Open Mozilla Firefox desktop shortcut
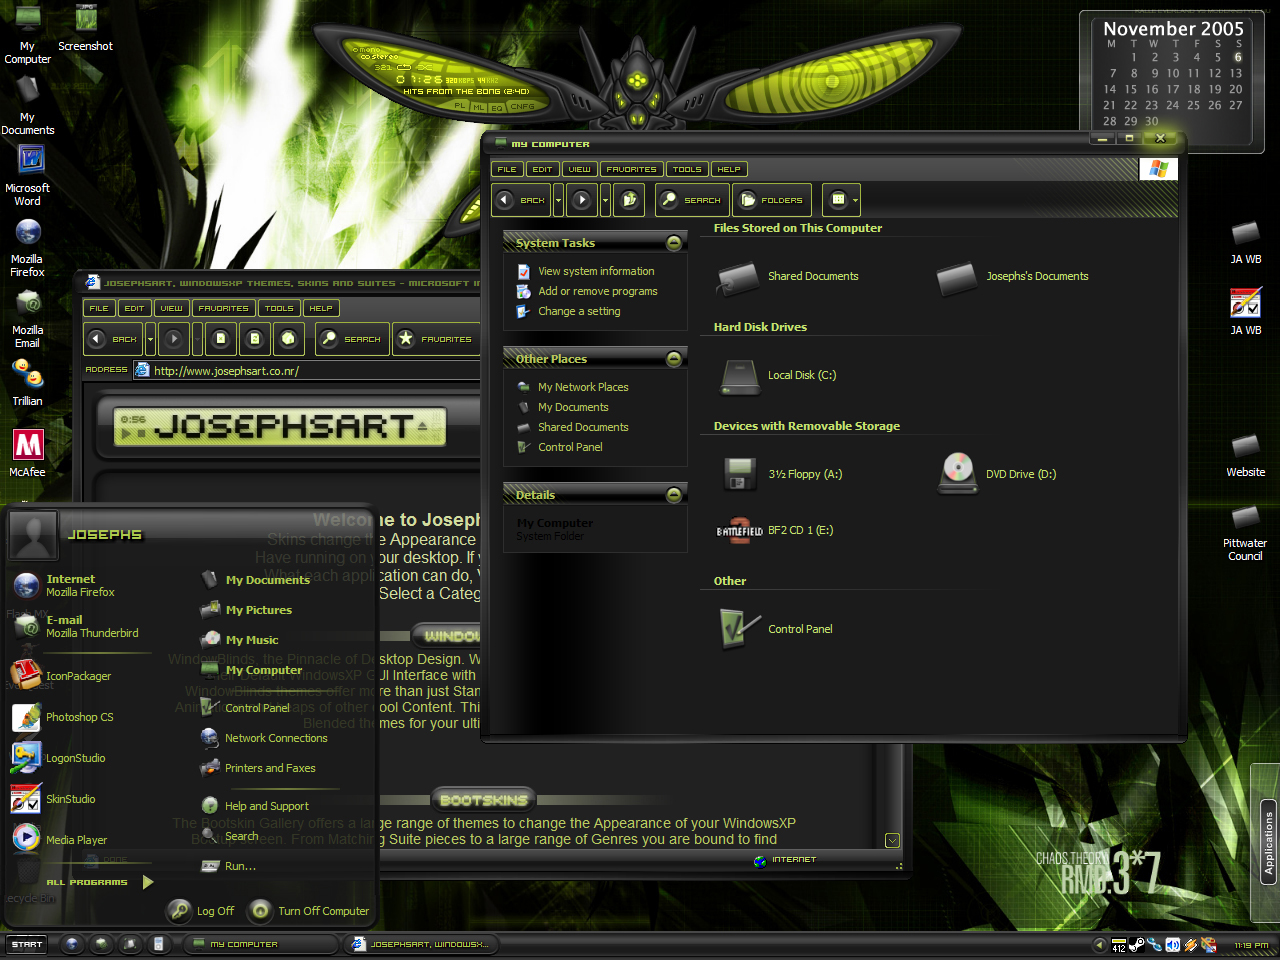The width and height of the screenshot is (1280, 960). click(28, 248)
